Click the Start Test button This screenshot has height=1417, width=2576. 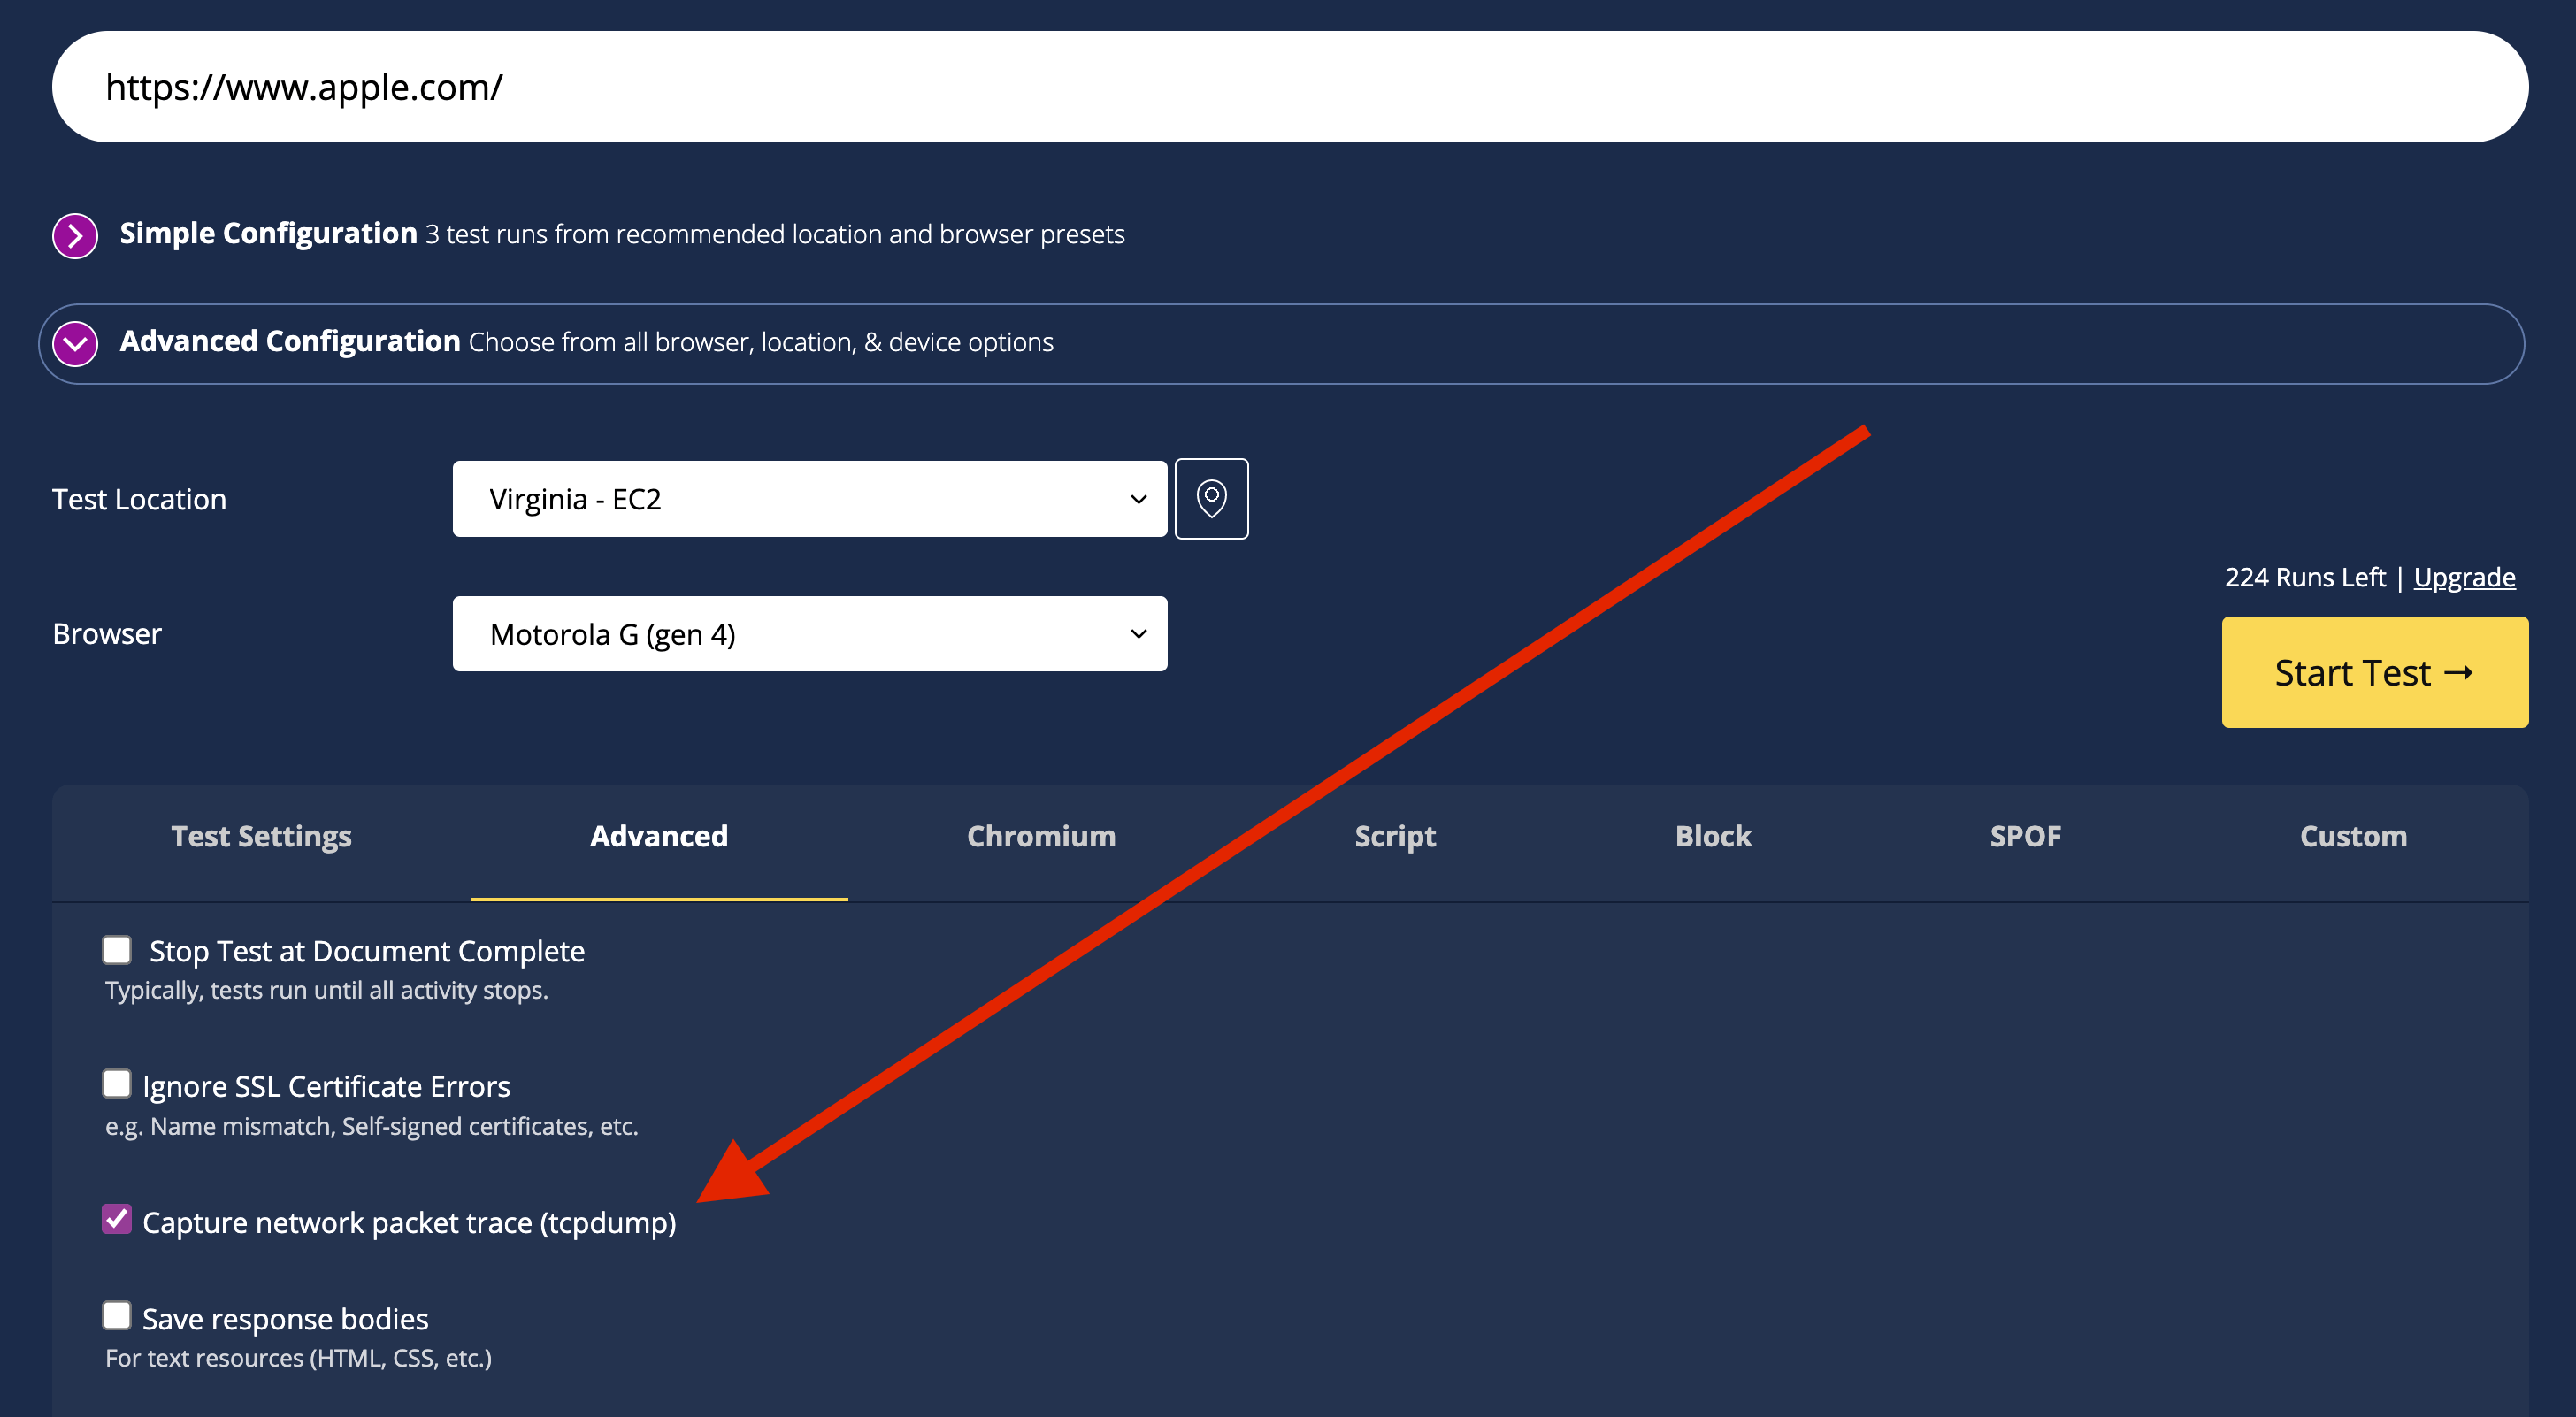pyautogui.click(x=2374, y=672)
